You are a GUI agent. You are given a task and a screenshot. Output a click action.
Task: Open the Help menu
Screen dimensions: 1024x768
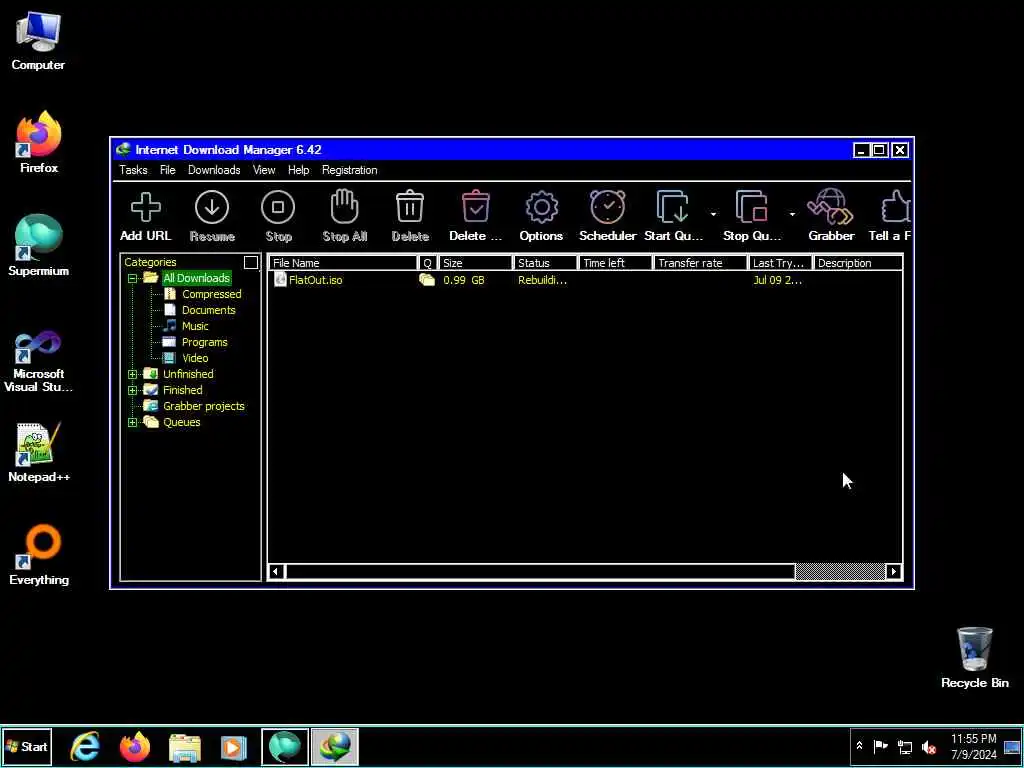click(x=298, y=170)
